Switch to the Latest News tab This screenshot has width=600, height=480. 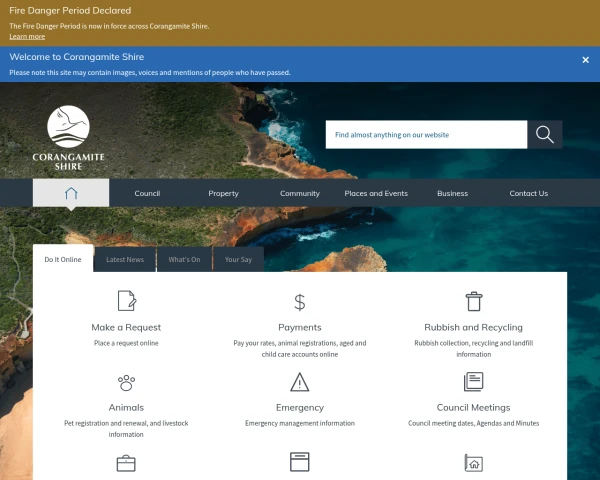125,259
